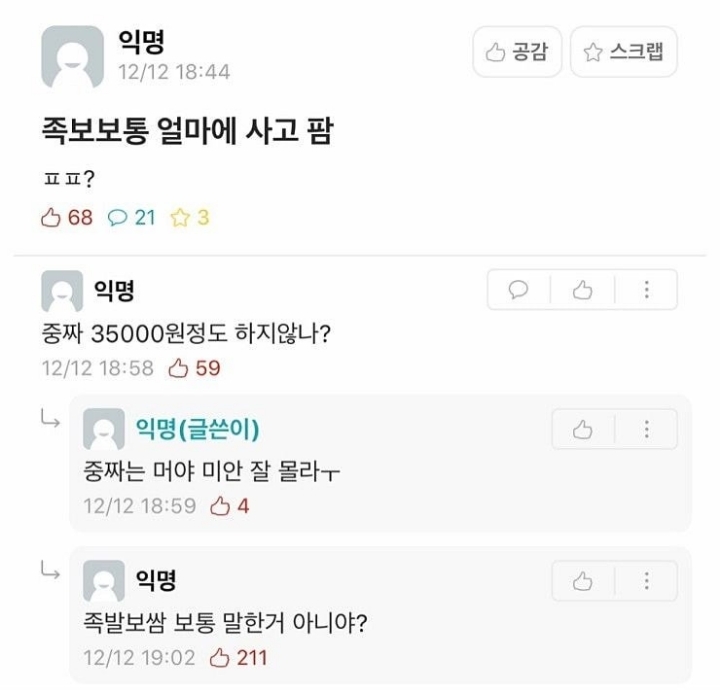Click first commenter's avatar image
This screenshot has width=720, height=691.
pyautogui.click(x=62, y=291)
